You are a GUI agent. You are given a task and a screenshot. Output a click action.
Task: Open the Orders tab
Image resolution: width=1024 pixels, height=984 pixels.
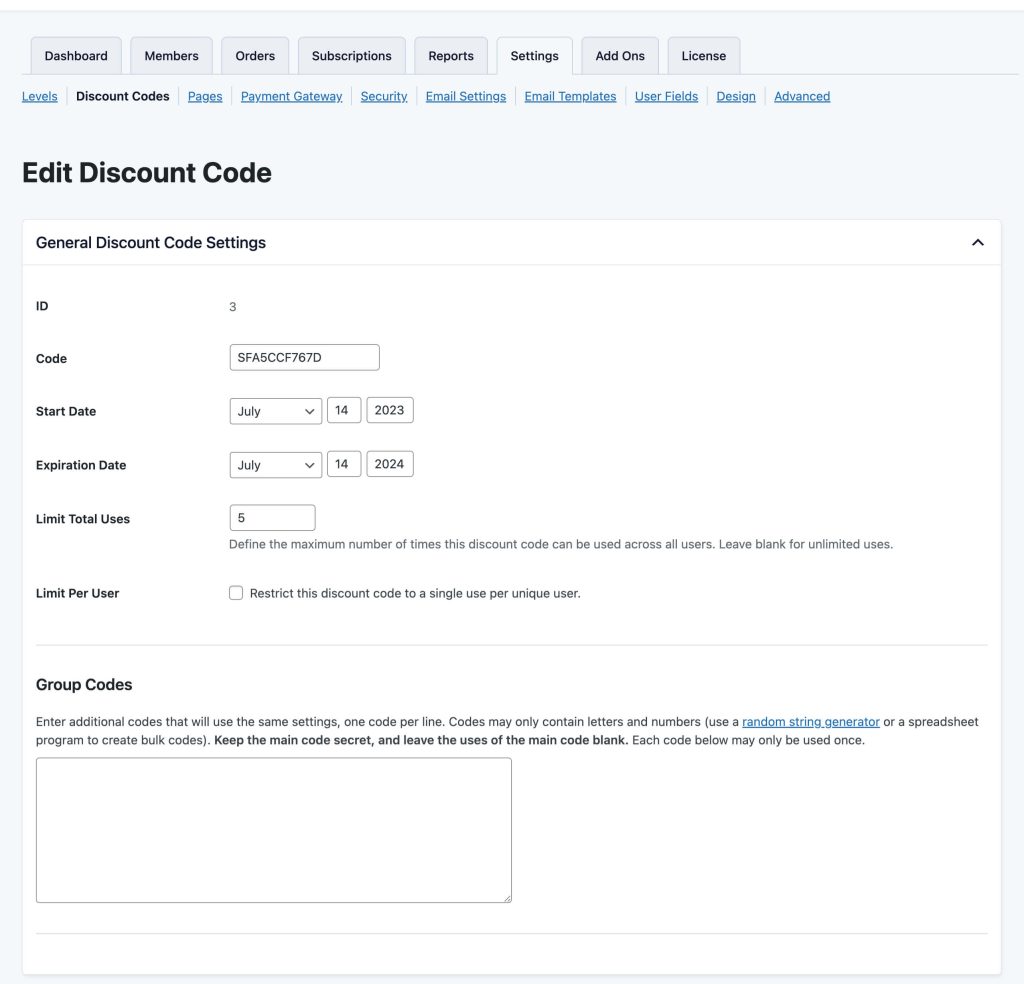tap(255, 56)
